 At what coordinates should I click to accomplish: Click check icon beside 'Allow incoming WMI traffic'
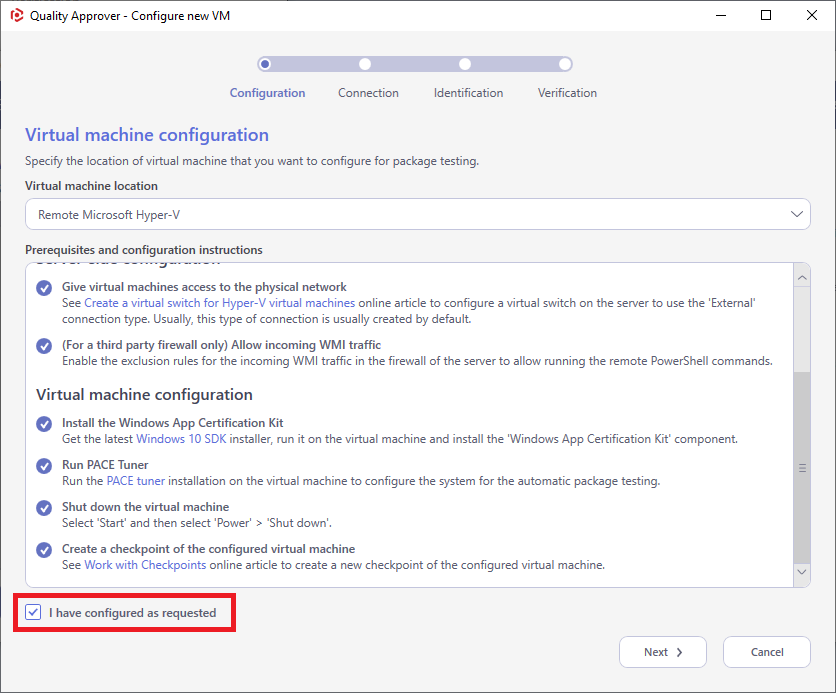click(44, 346)
